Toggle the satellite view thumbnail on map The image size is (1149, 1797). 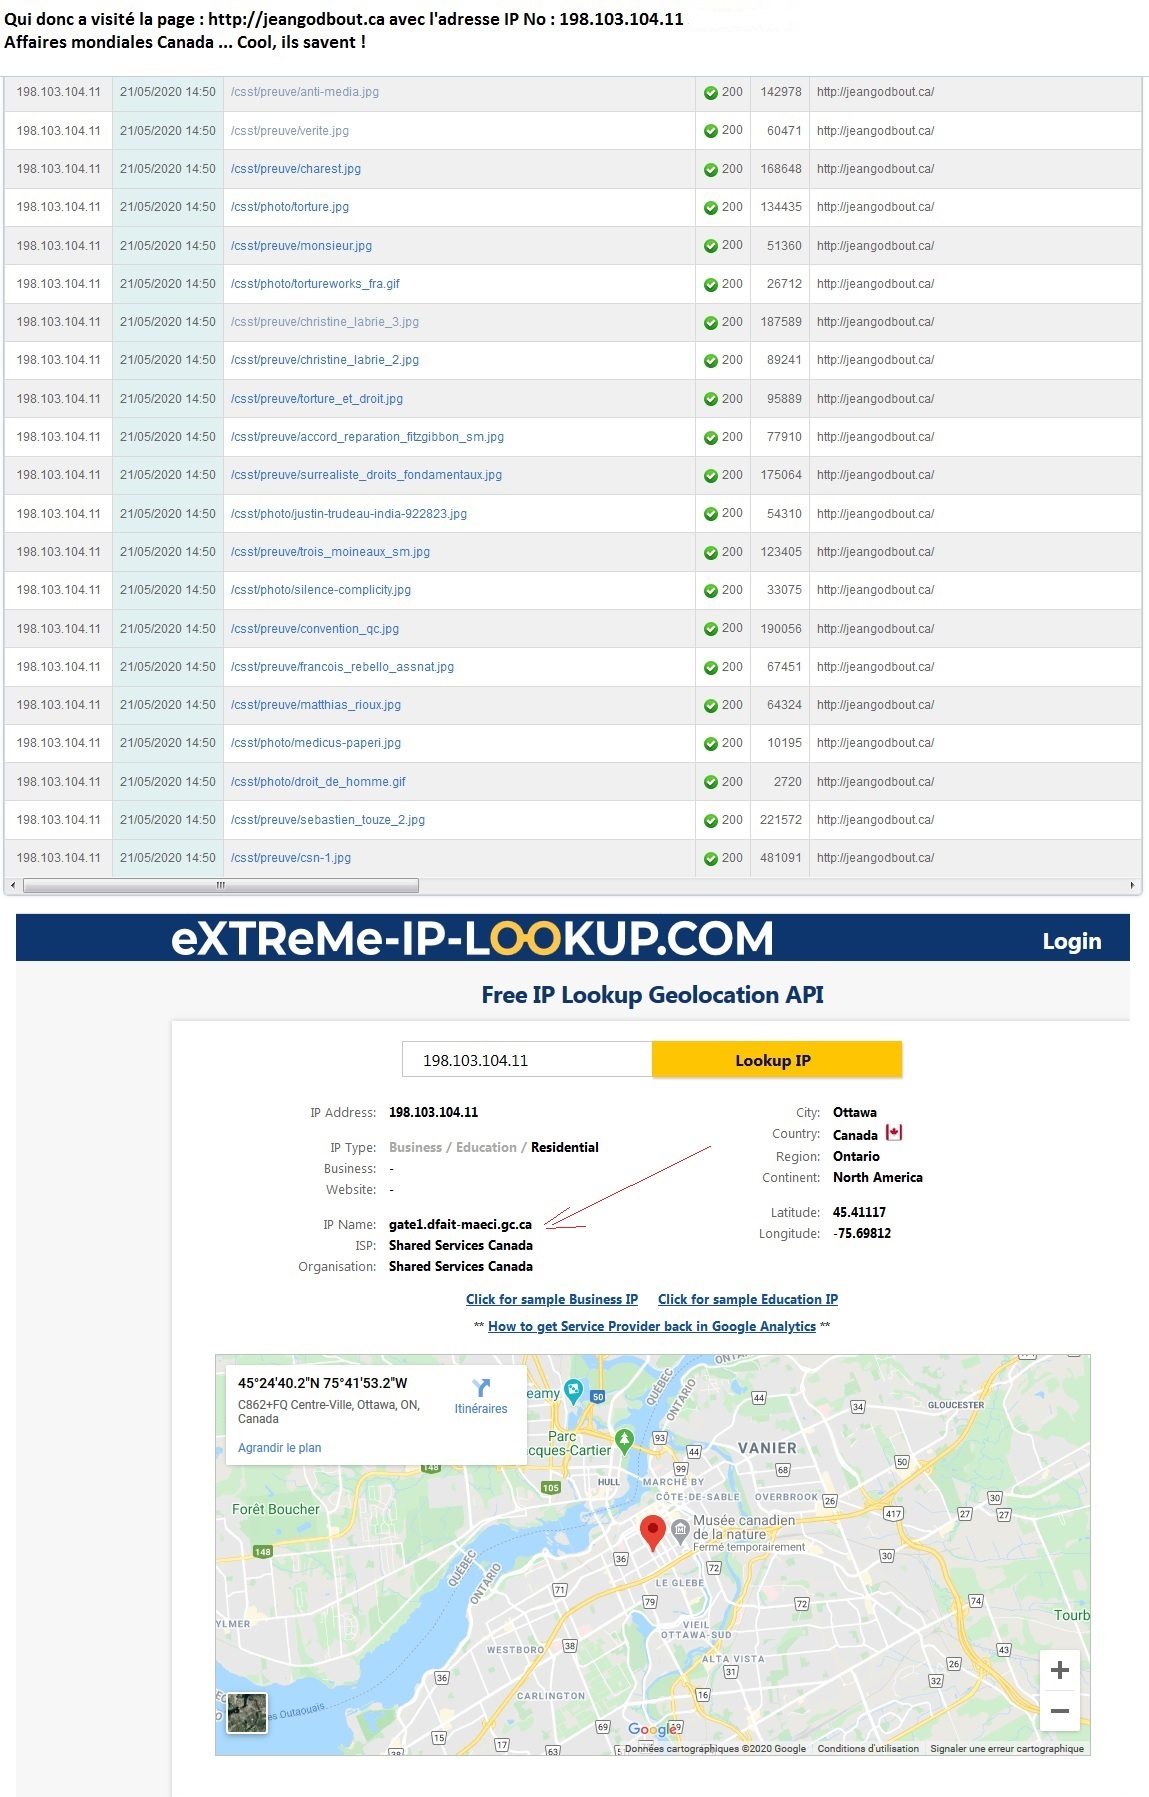247,1712
